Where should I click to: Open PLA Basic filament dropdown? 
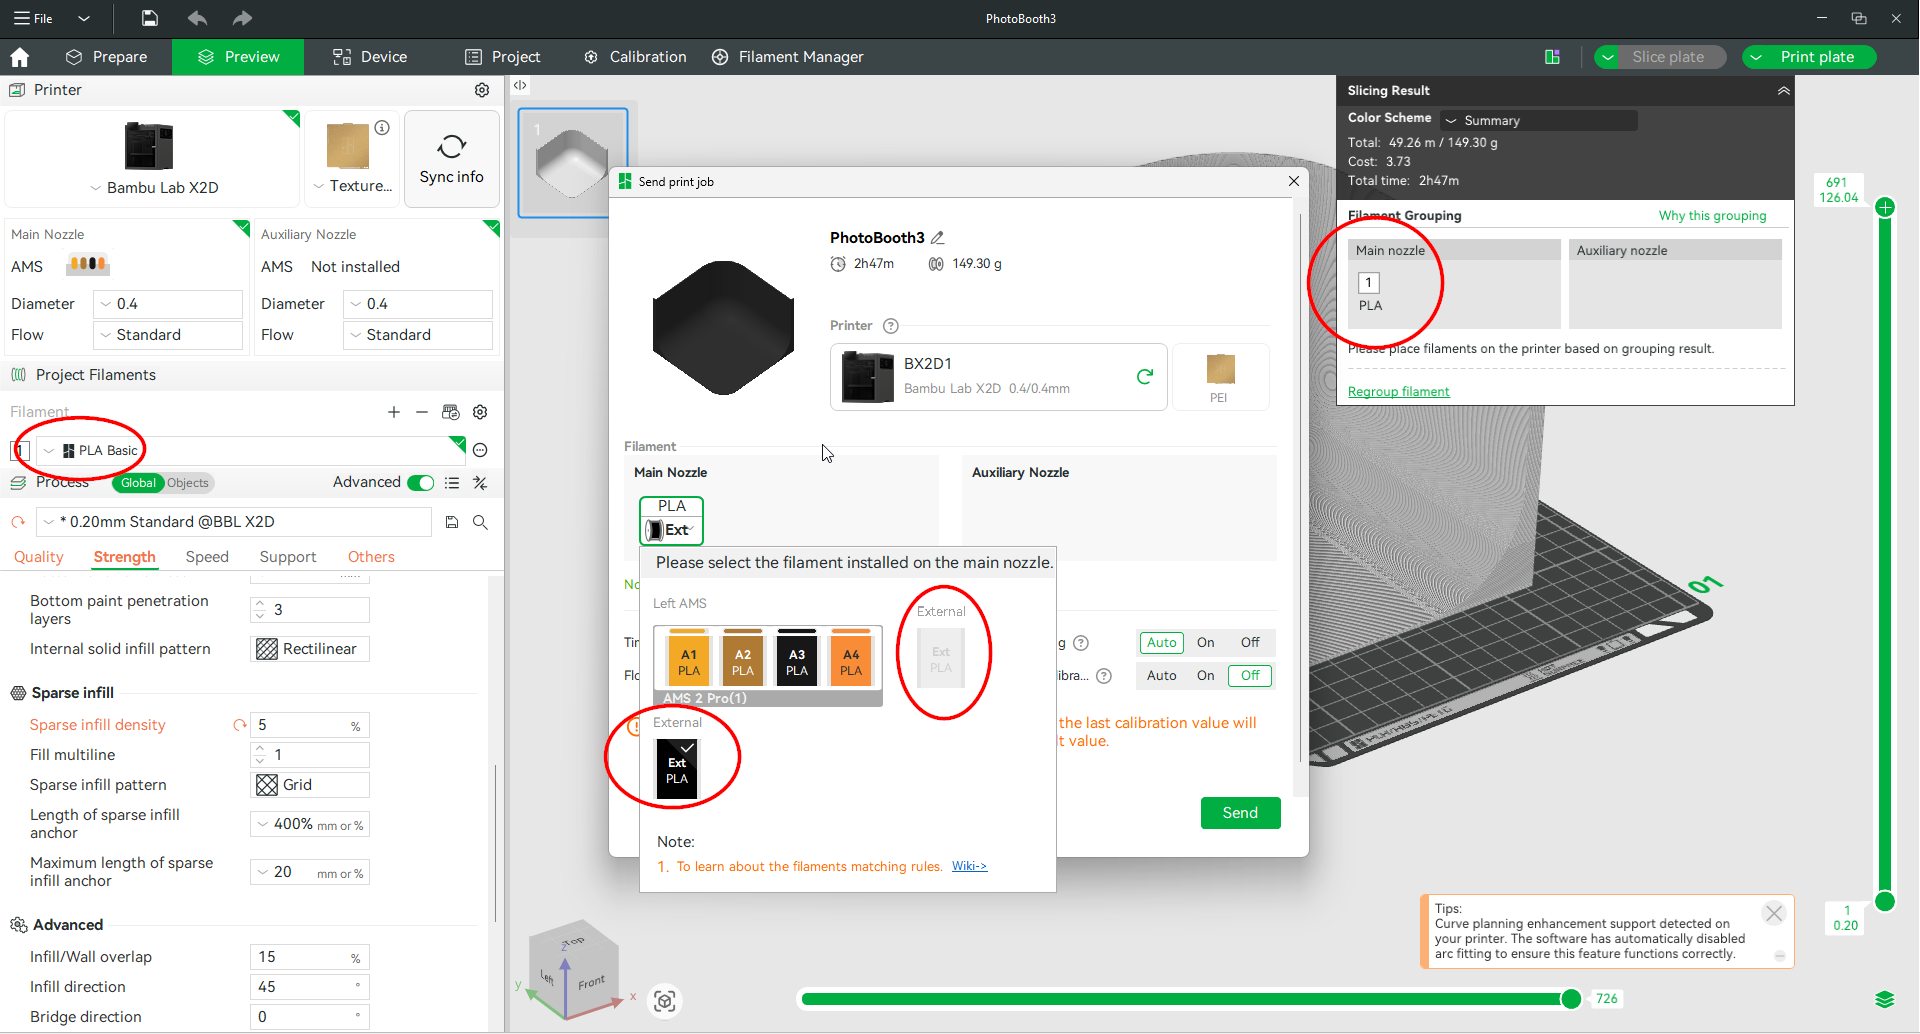(251, 451)
